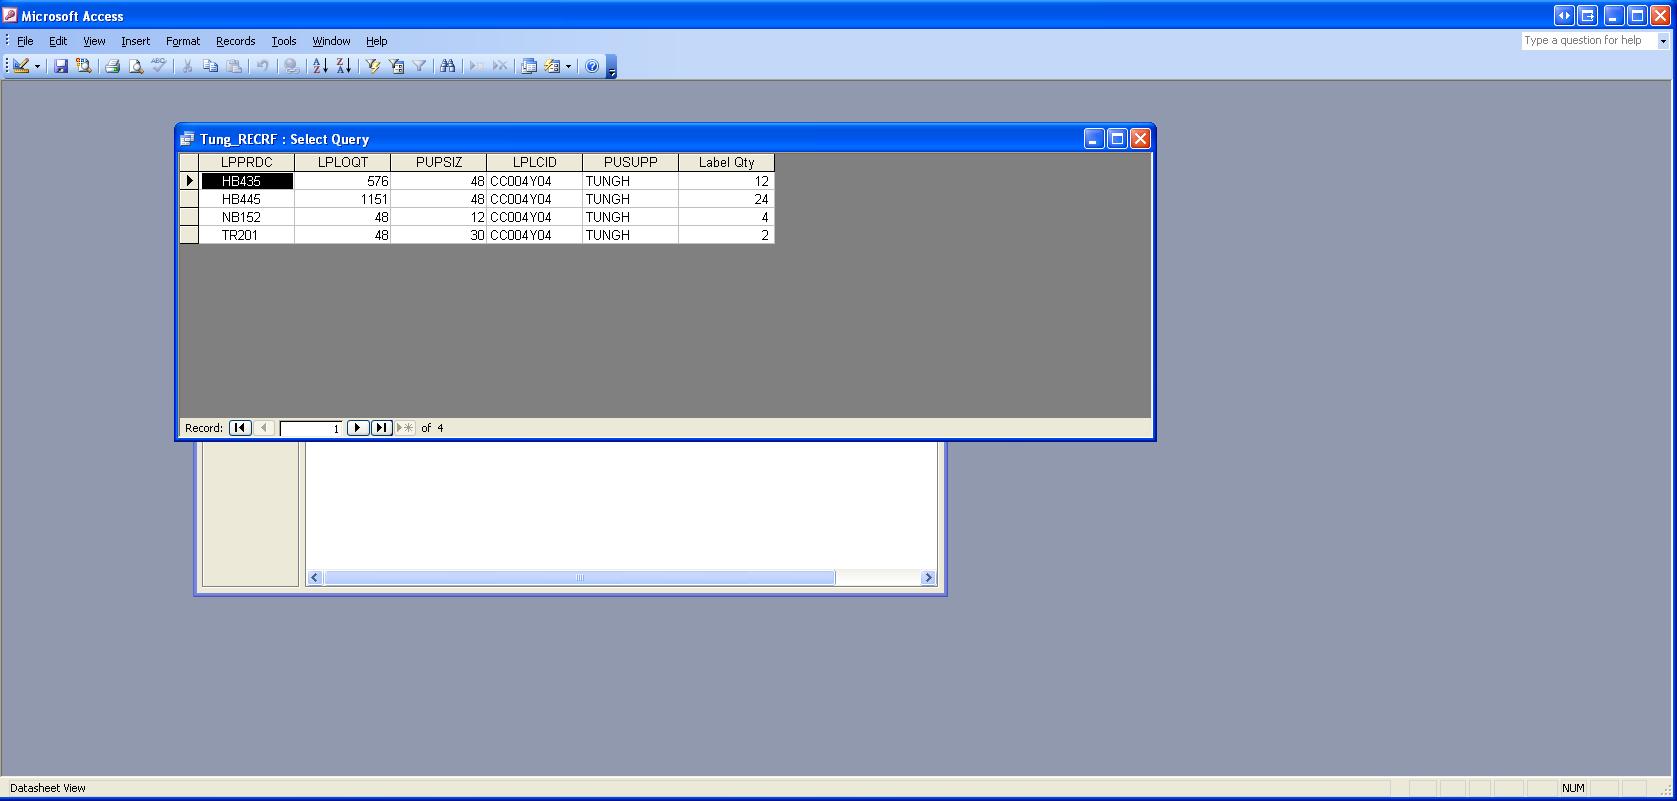Viewport: 1677px width, 801px height.
Task: Click the Microsoft Access Help icon
Action: click(x=592, y=66)
